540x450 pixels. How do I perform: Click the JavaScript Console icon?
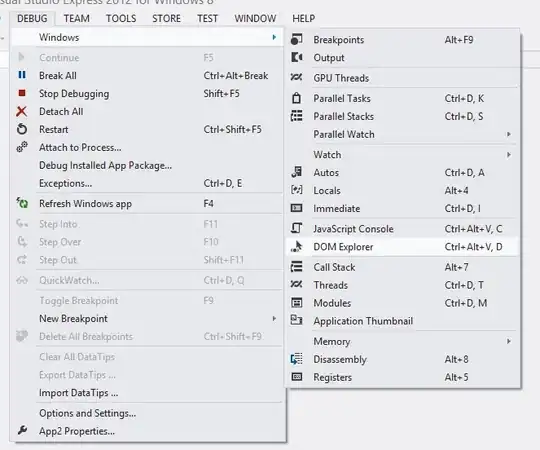(x=297, y=228)
